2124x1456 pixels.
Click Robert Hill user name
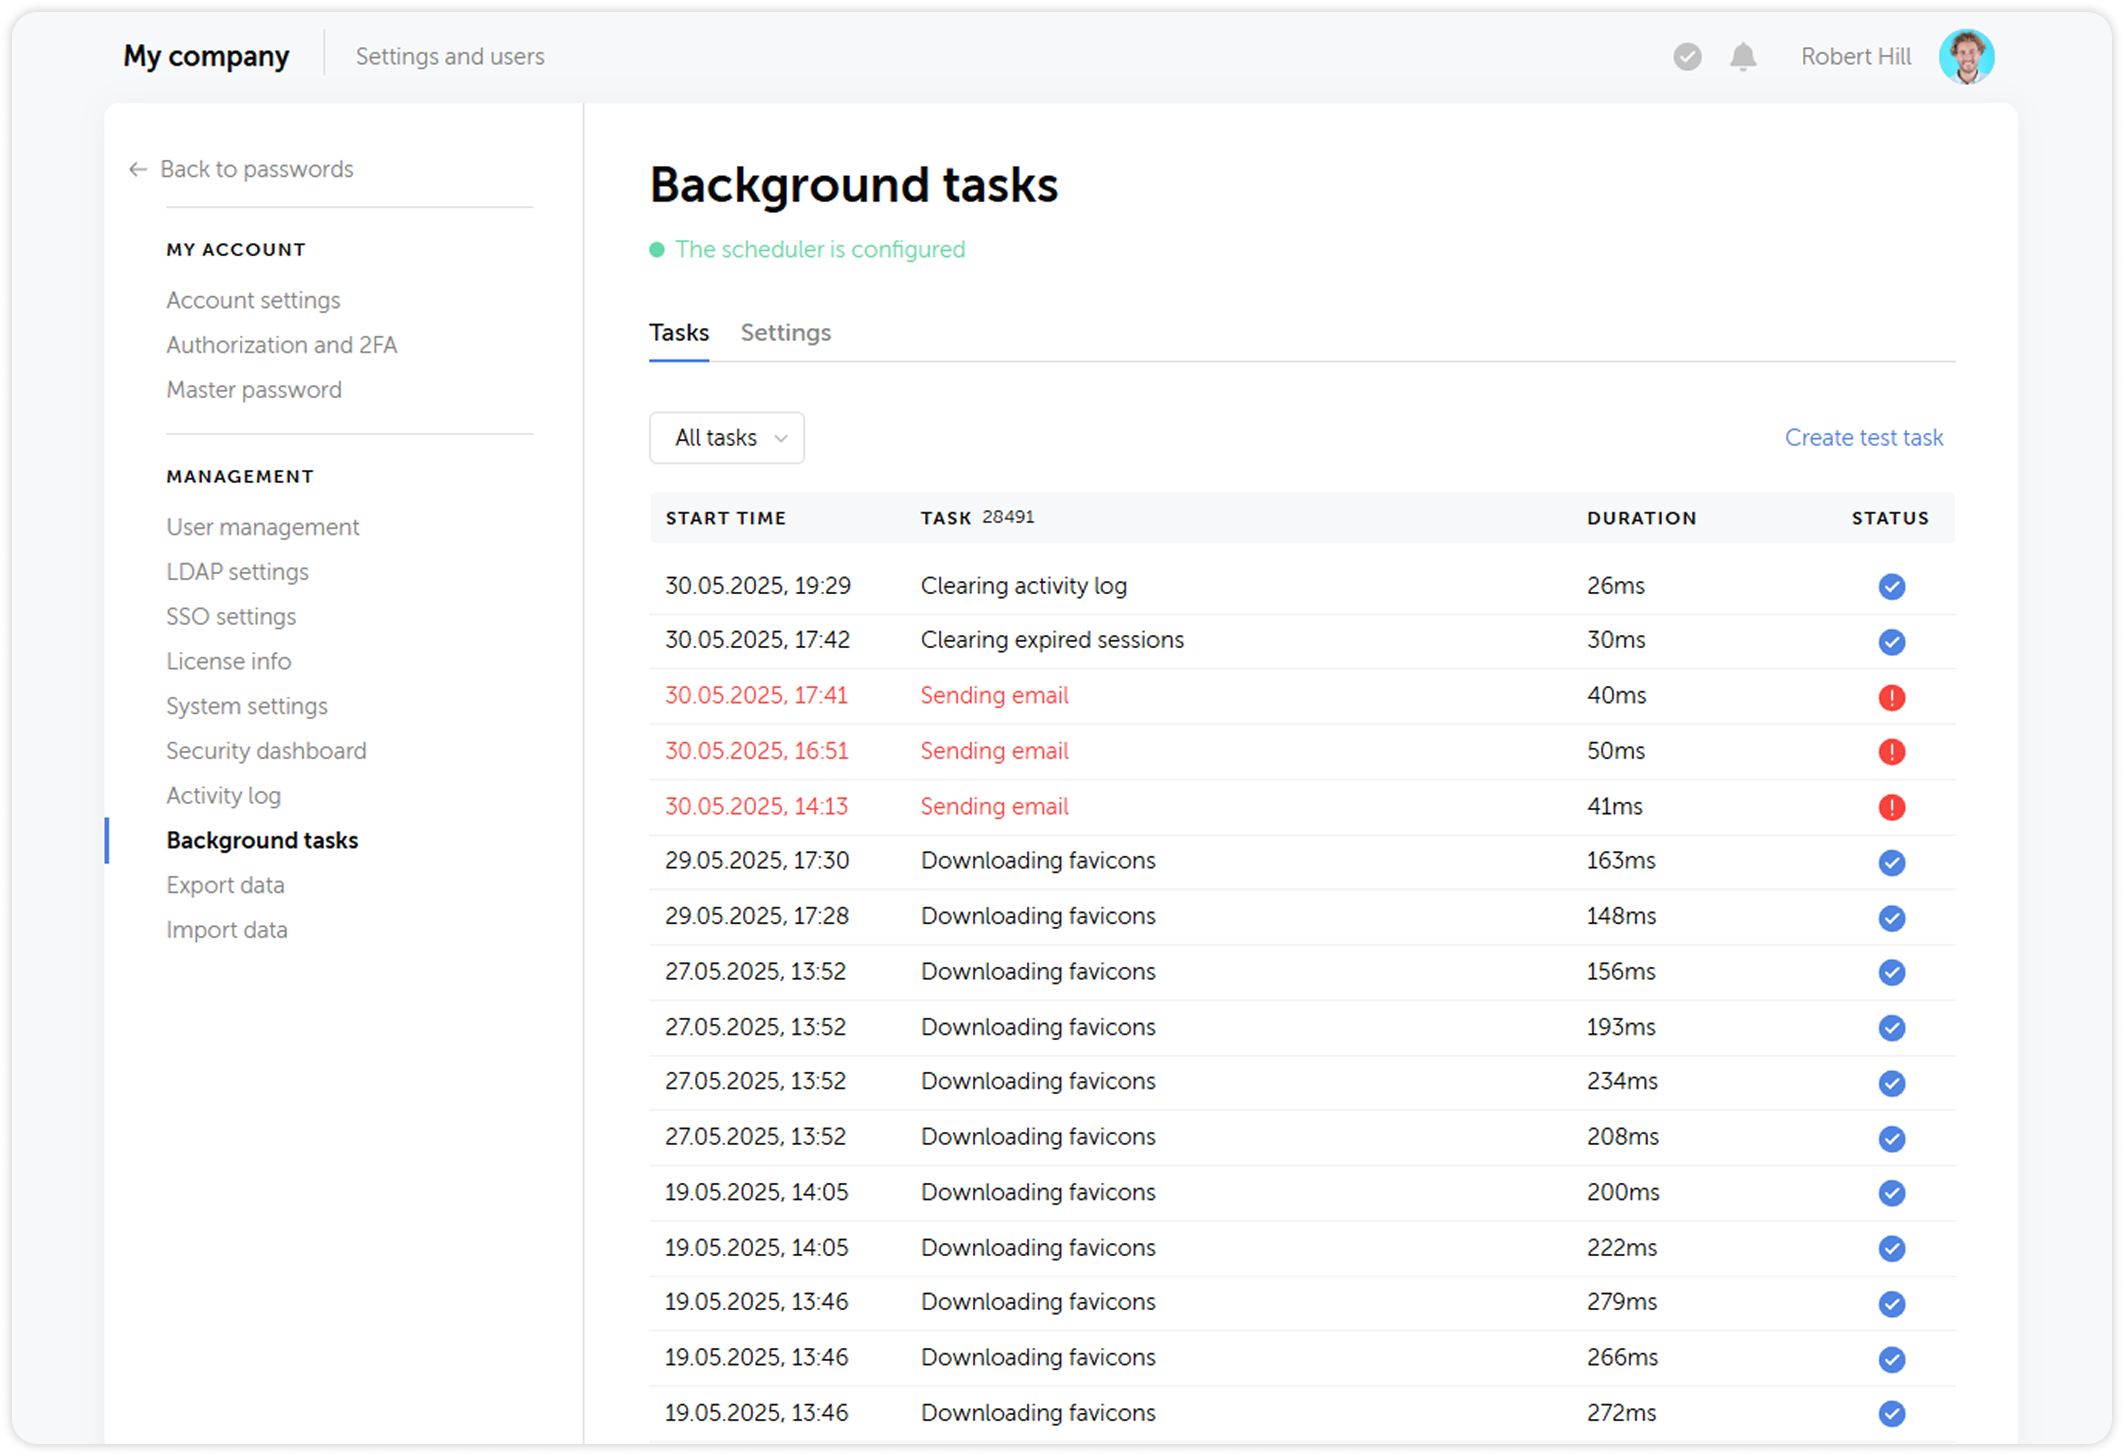tap(1856, 57)
